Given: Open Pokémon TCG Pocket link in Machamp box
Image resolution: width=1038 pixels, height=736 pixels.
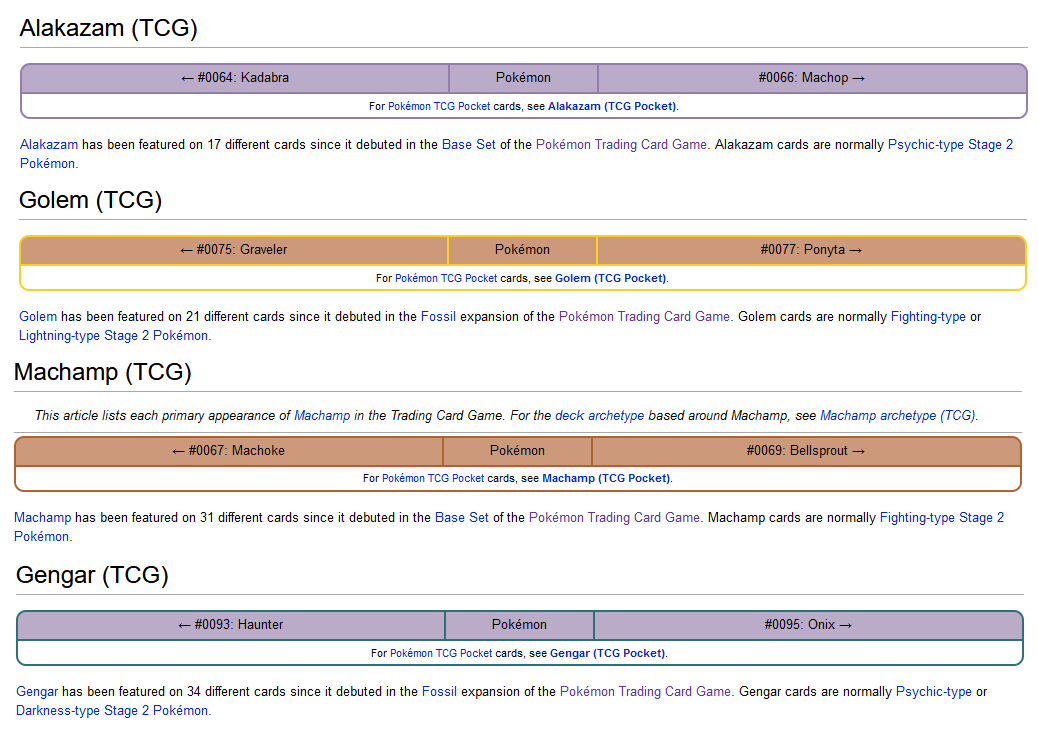Looking at the screenshot, I should 433,479.
